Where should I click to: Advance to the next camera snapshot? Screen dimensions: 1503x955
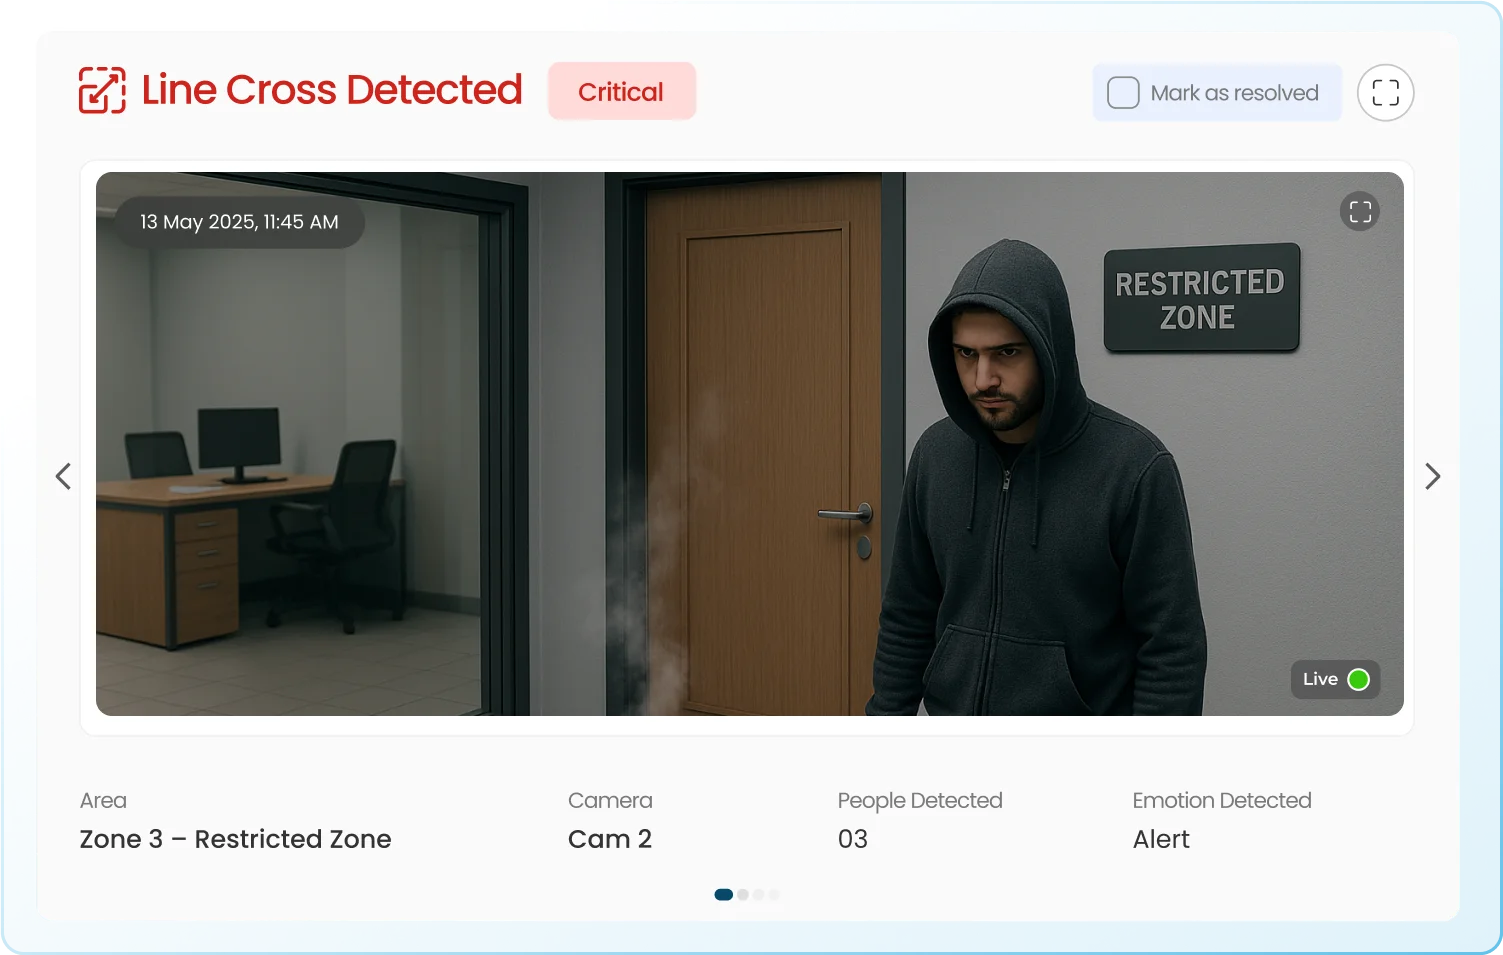[1432, 476]
